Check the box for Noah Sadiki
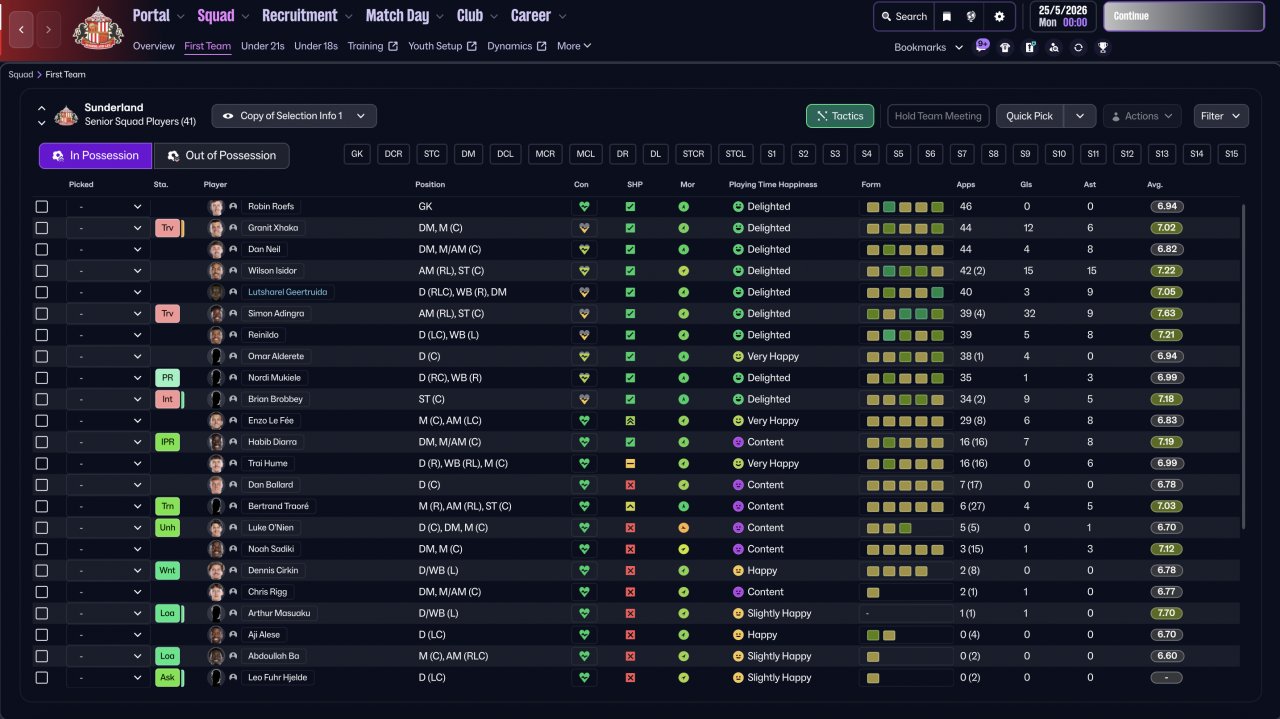 pyautogui.click(x=42, y=549)
